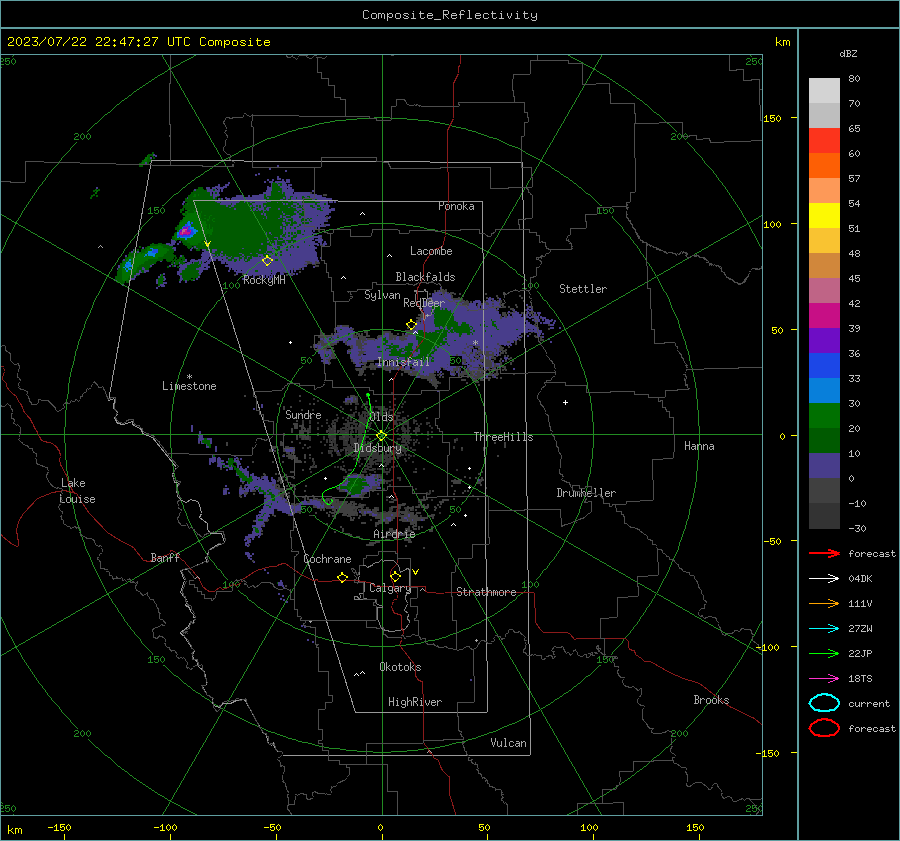Click the 0 dBZ purple color swatch

click(x=824, y=465)
